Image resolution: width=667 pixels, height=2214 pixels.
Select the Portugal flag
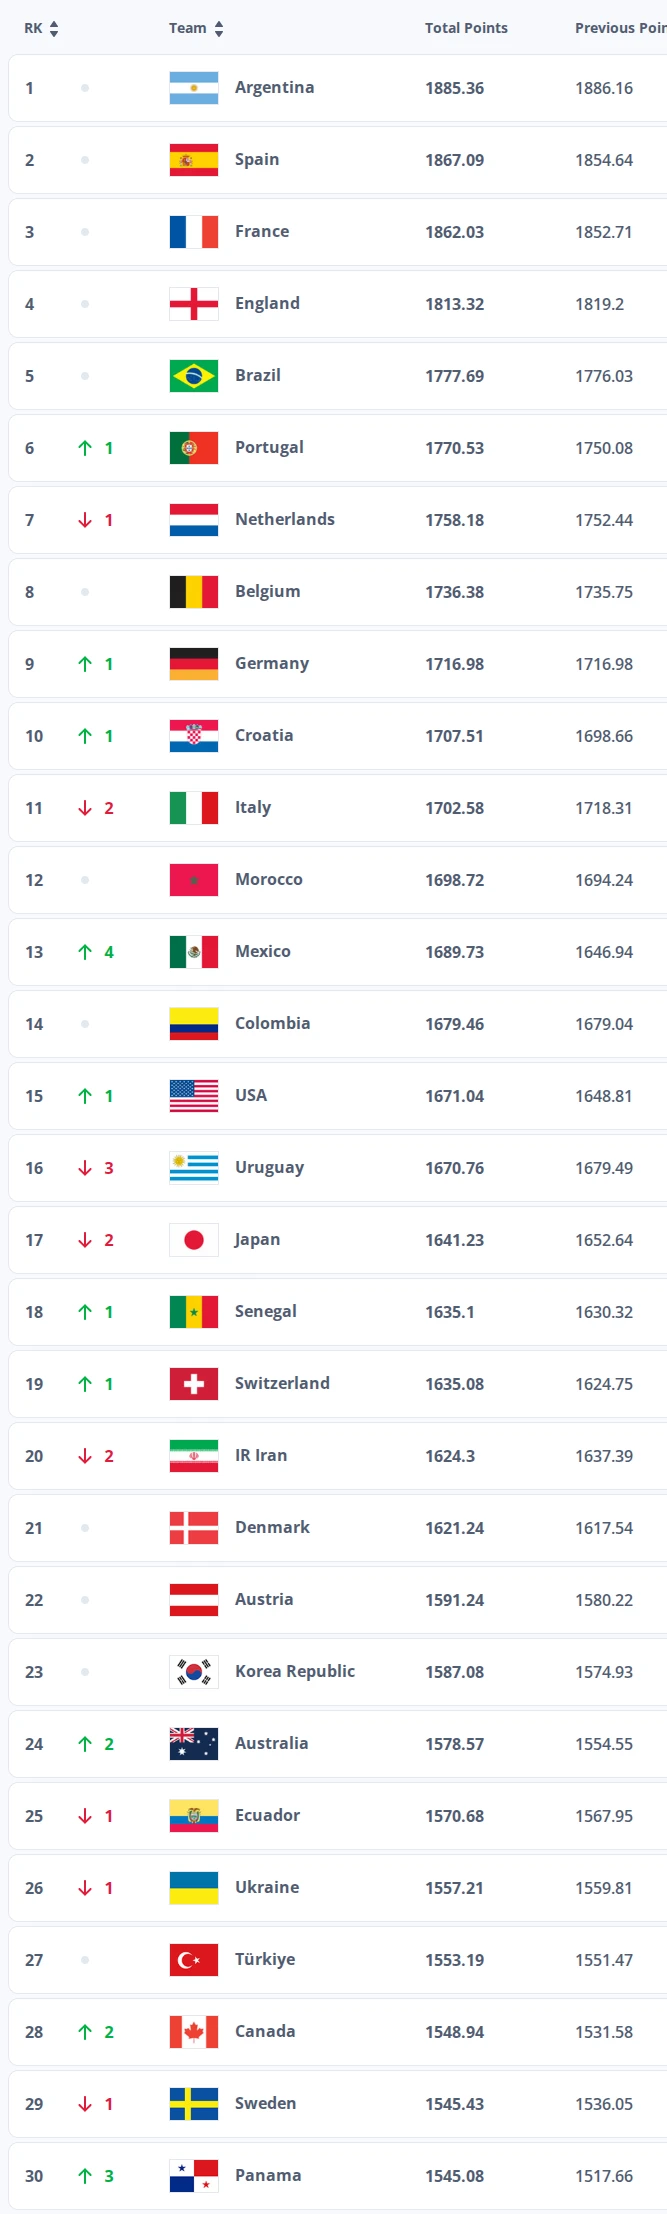(x=194, y=448)
